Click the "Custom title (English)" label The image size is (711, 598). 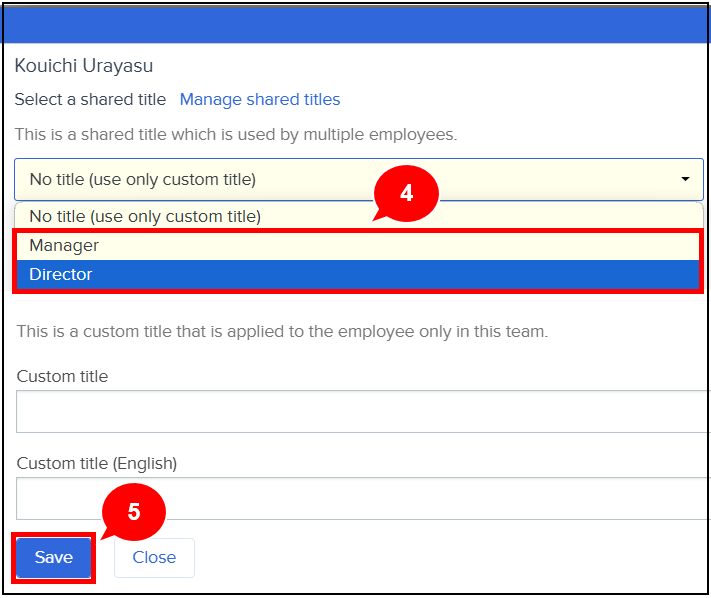(x=97, y=463)
